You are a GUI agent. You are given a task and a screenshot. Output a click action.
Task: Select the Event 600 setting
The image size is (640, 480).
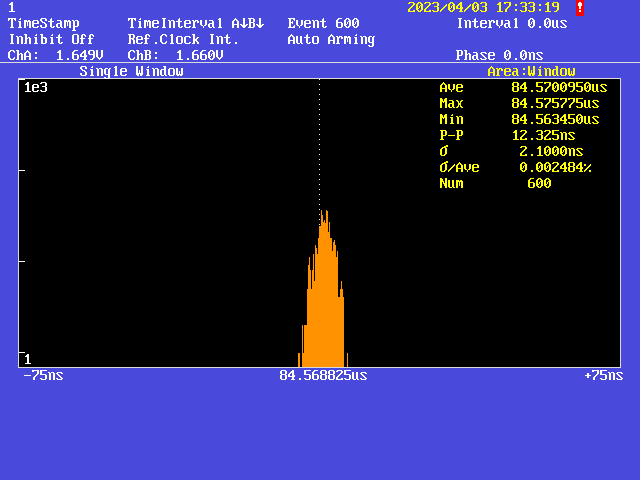tap(323, 23)
